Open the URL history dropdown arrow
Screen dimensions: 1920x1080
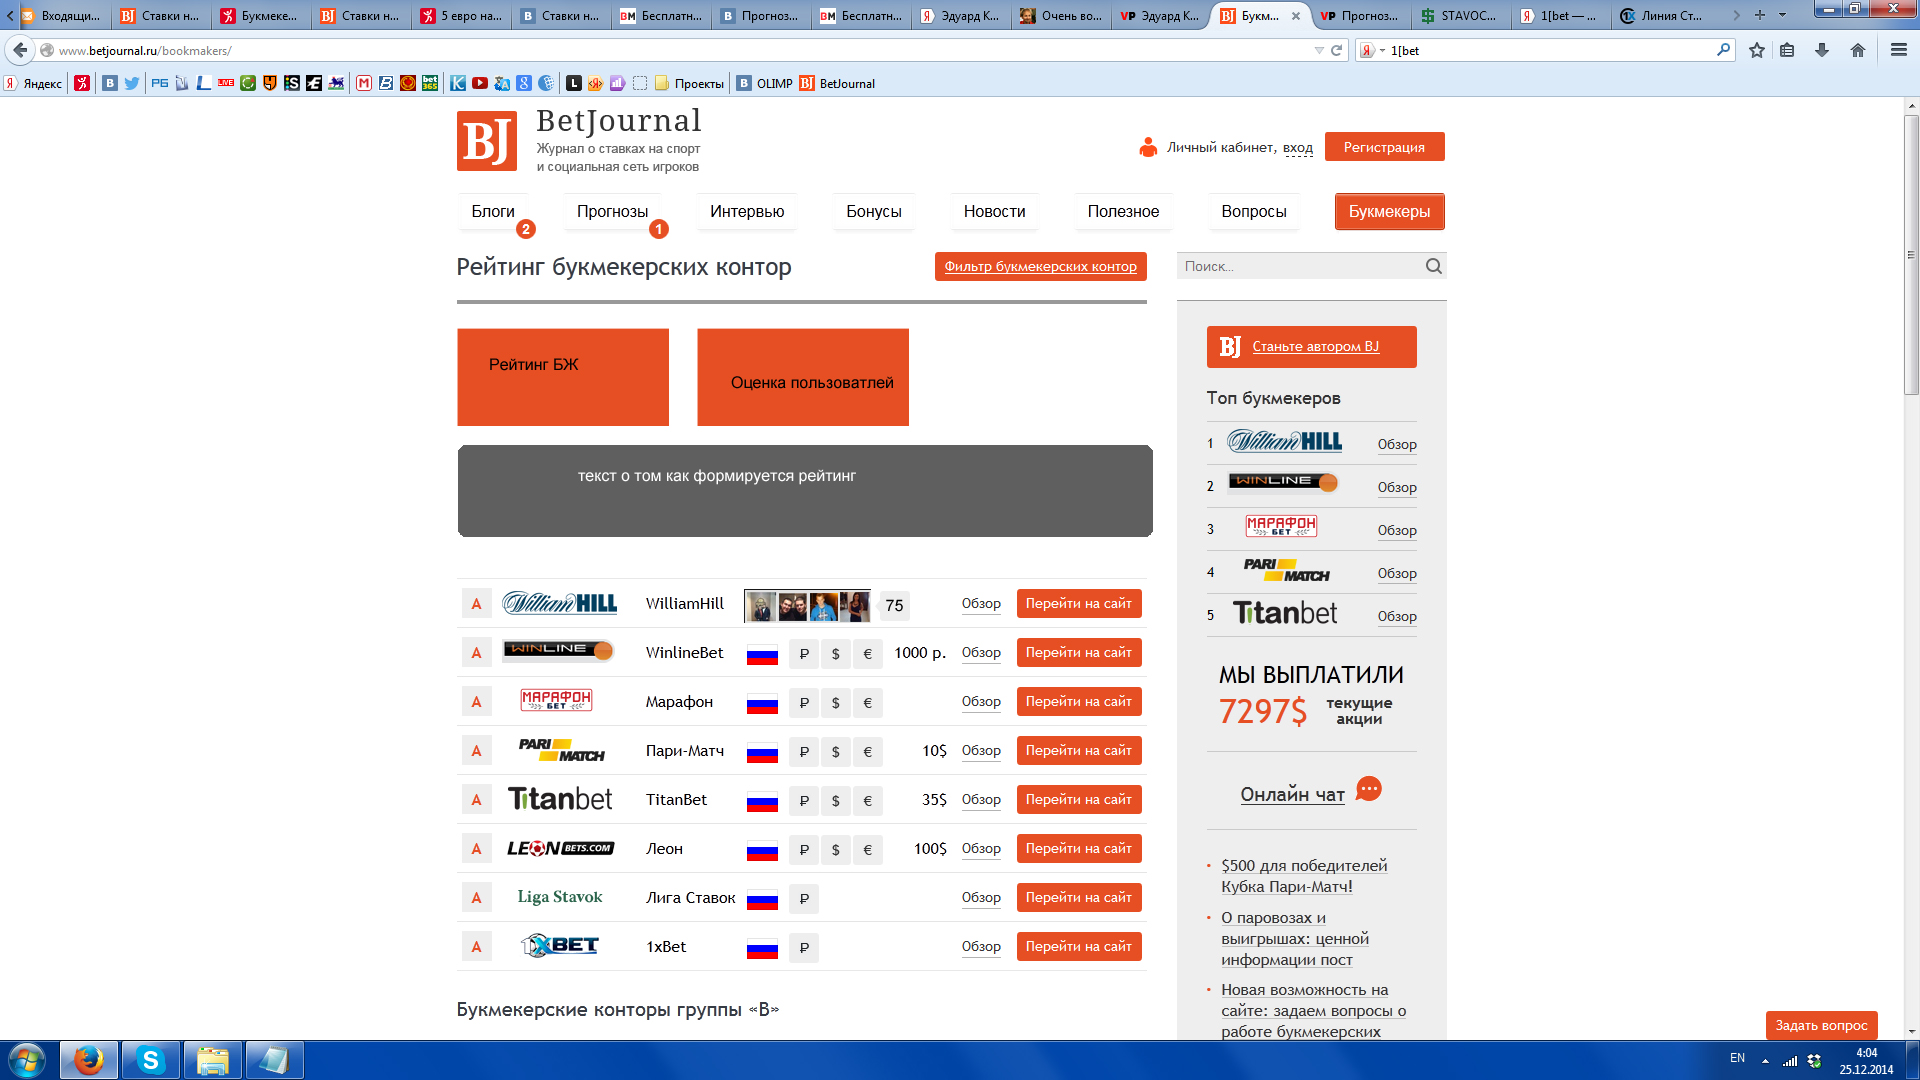pos(1319,50)
